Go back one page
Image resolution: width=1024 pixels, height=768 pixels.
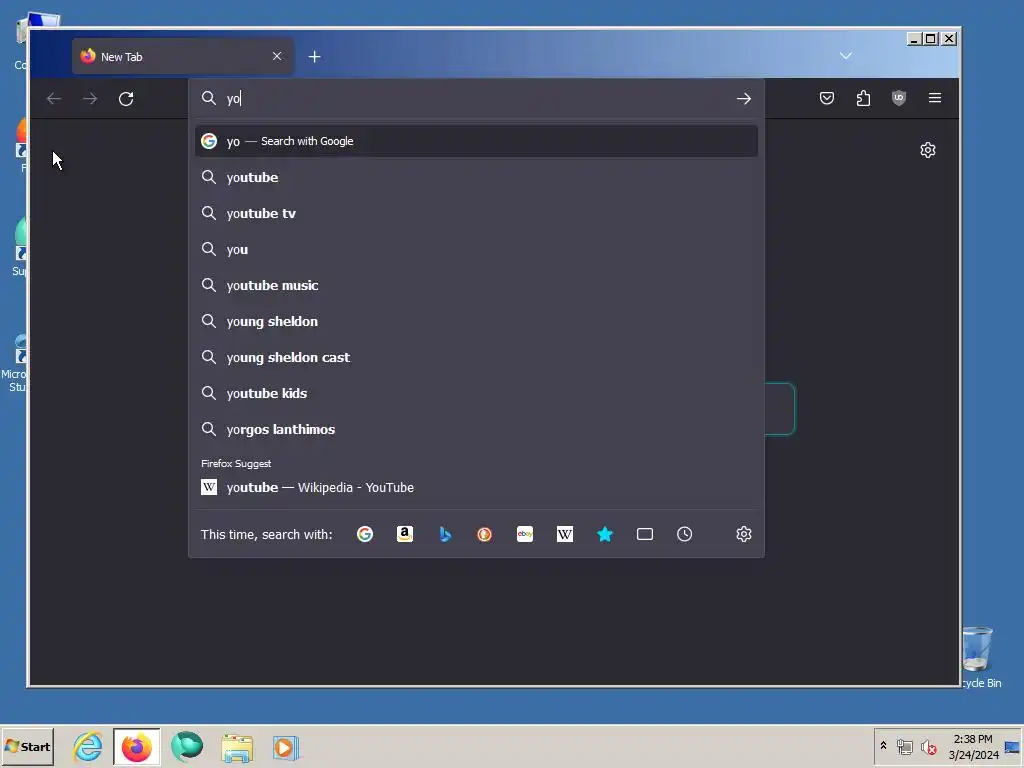[54, 99]
